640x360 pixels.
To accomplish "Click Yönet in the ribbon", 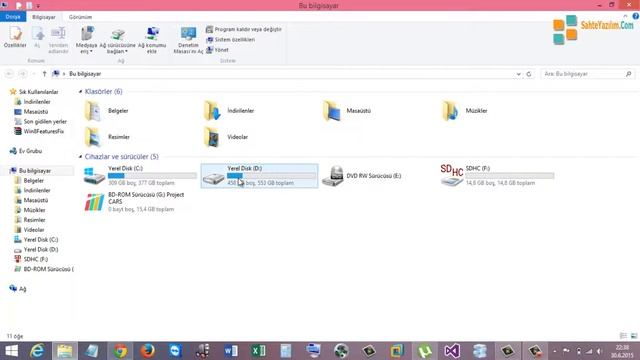I will tap(218, 50).
